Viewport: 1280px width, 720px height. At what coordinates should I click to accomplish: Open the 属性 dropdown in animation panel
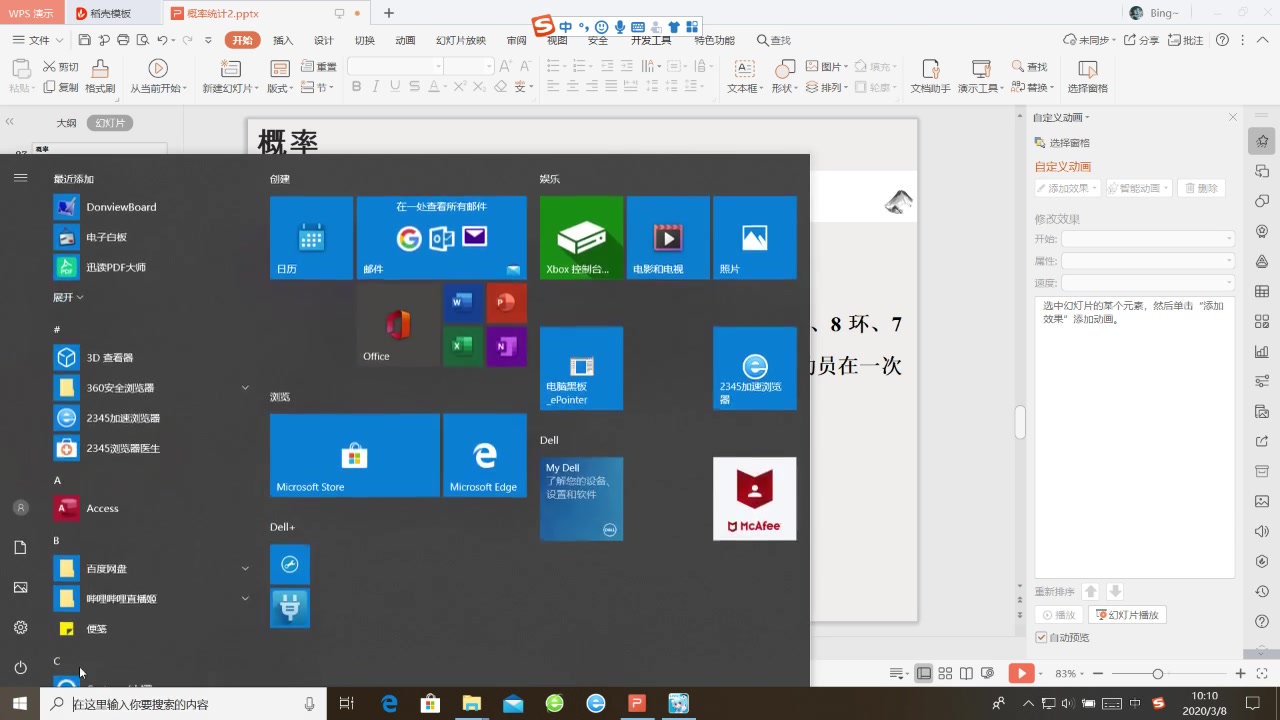click(1147, 261)
